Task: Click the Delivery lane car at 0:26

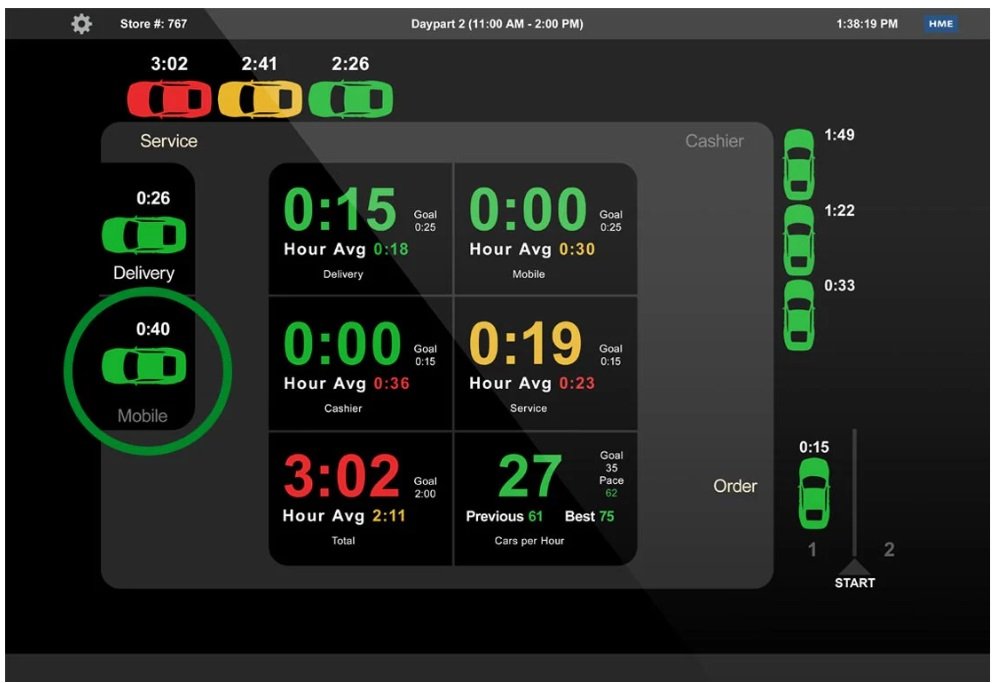Action: coord(144,236)
